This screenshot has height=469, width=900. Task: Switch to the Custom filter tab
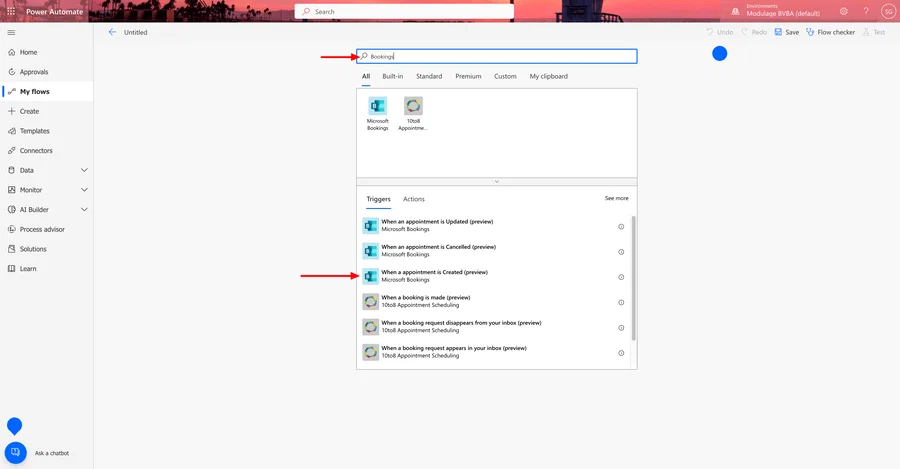click(x=505, y=76)
